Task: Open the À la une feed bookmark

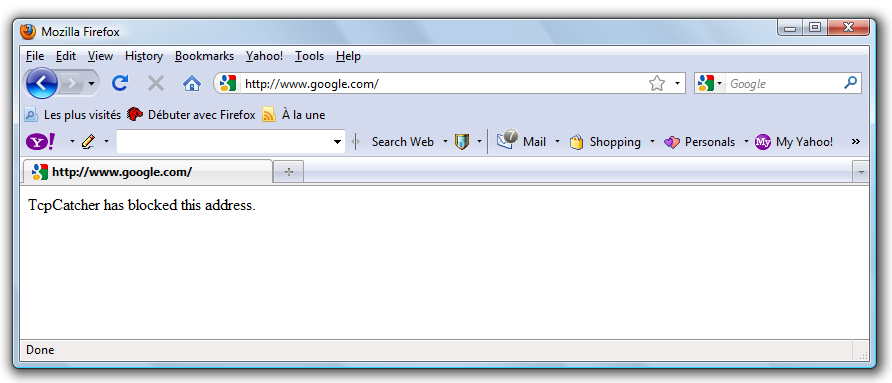Action: [303, 114]
